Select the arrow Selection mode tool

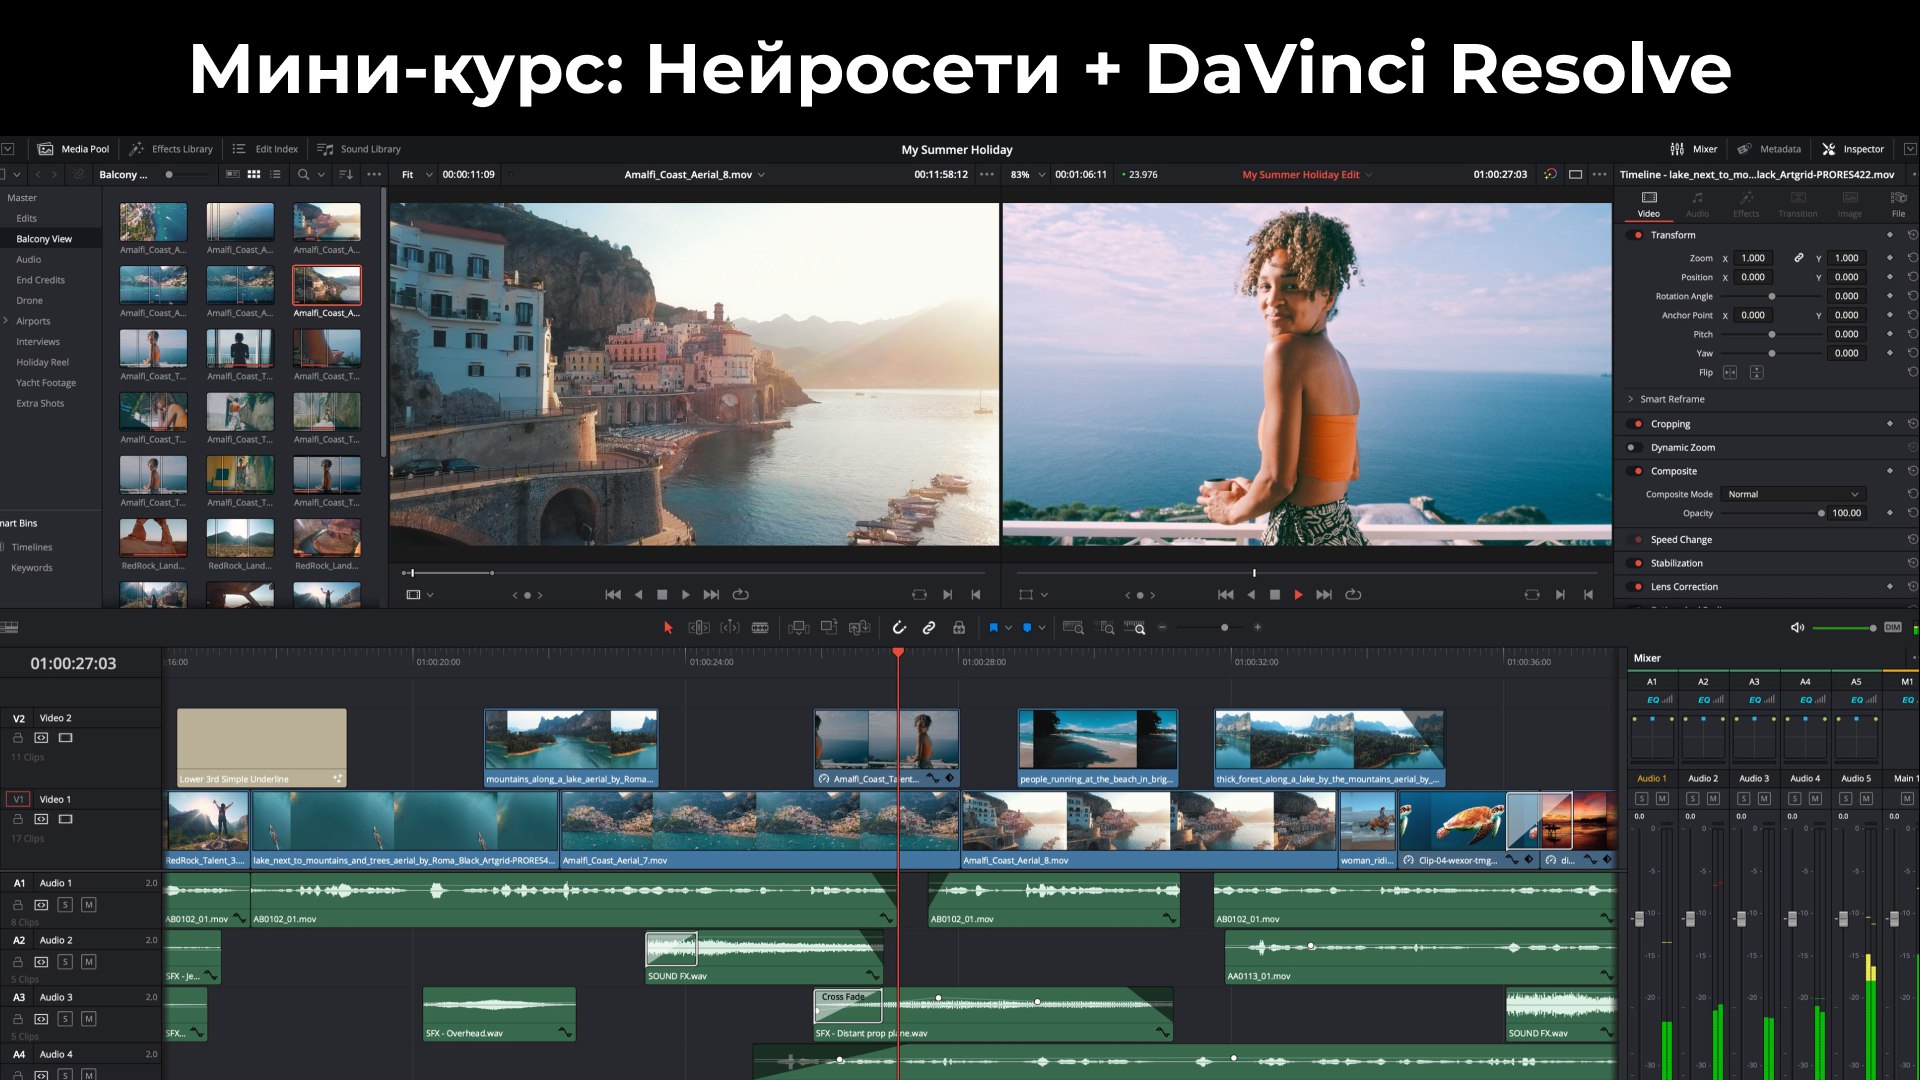(668, 628)
